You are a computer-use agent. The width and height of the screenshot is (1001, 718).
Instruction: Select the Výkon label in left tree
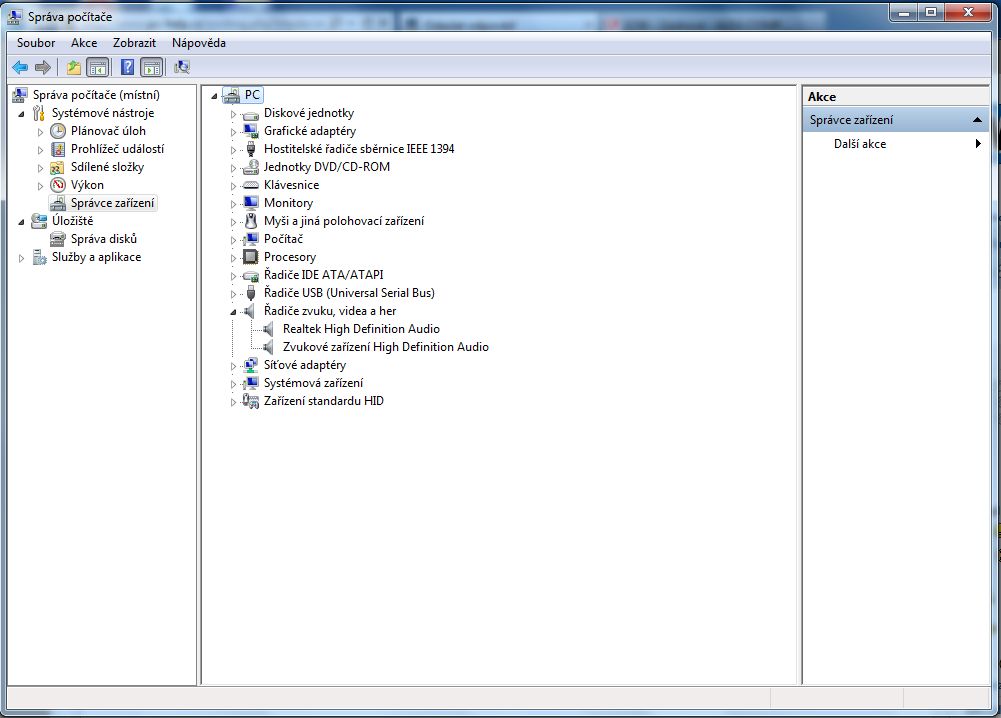[x=87, y=185]
